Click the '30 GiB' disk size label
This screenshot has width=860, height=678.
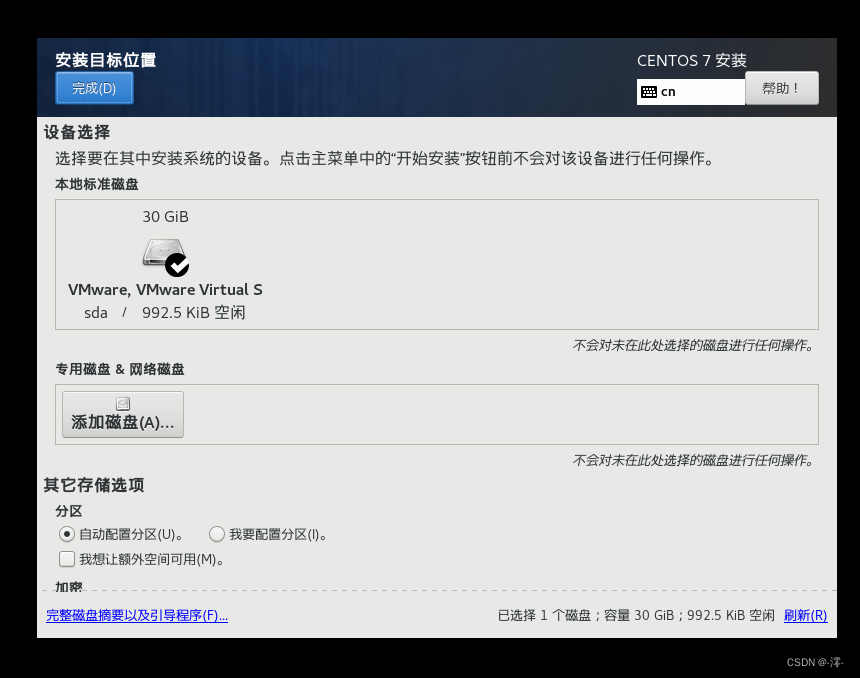point(166,217)
